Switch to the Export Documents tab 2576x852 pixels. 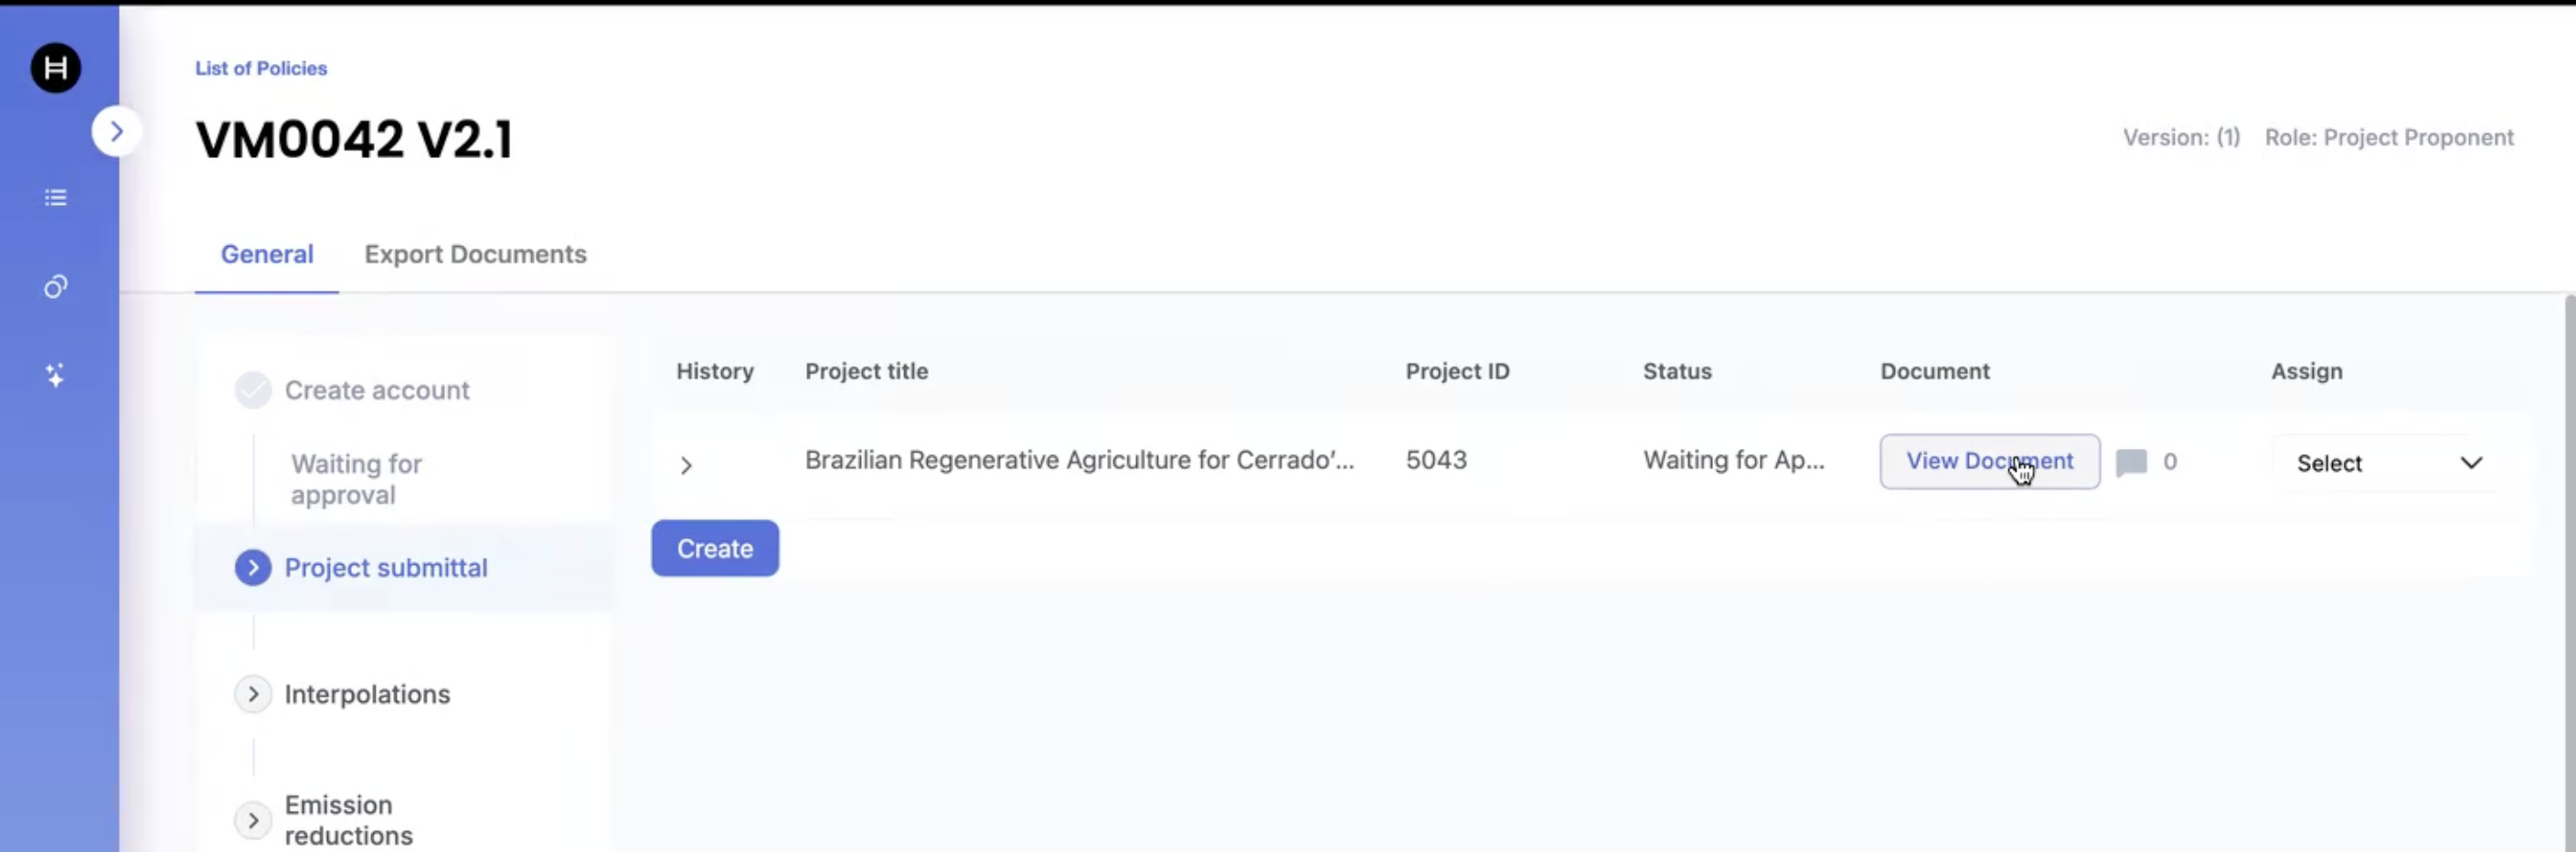tap(475, 254)
